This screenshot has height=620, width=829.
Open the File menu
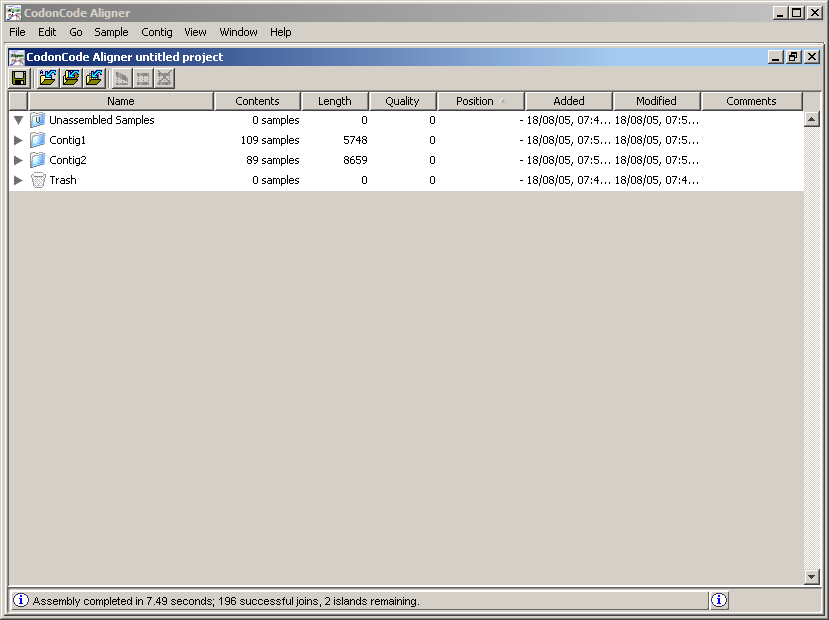[17, 32]
